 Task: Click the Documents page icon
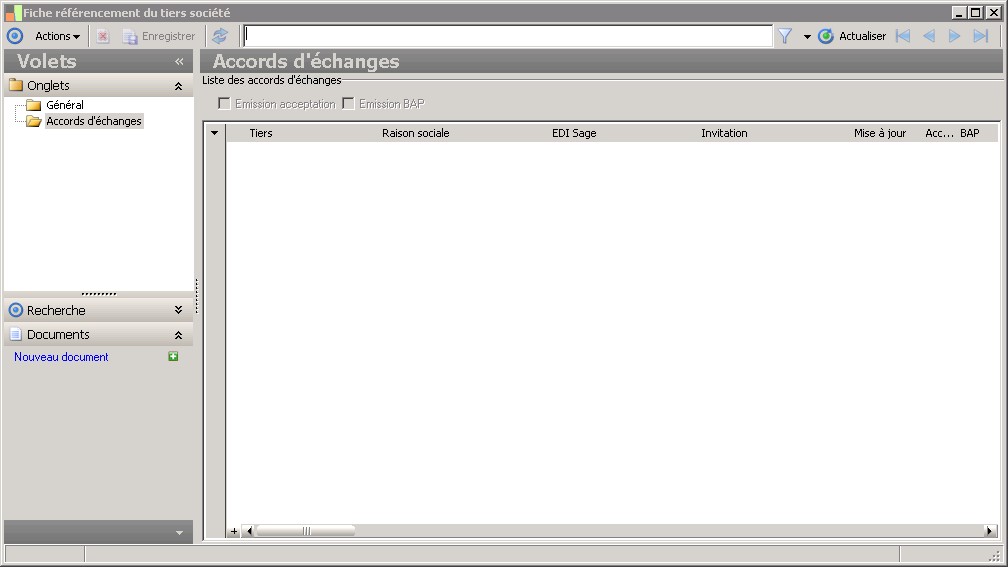[x=16, y=334]
